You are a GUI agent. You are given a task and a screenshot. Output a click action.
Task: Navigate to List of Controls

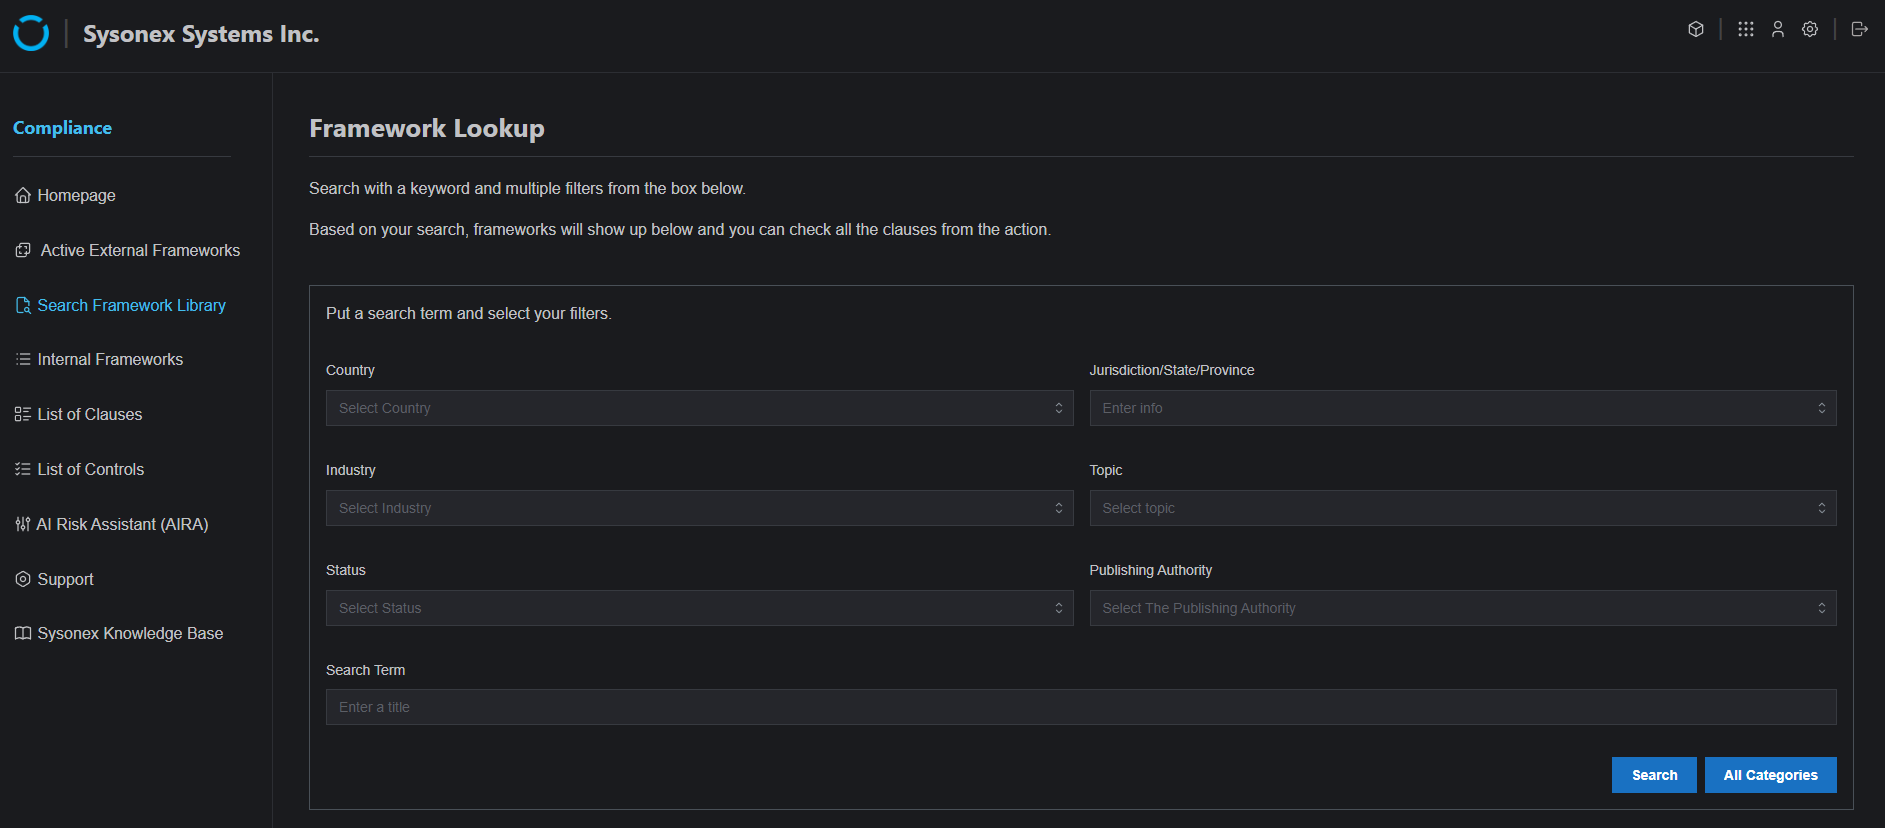(91, 469)
